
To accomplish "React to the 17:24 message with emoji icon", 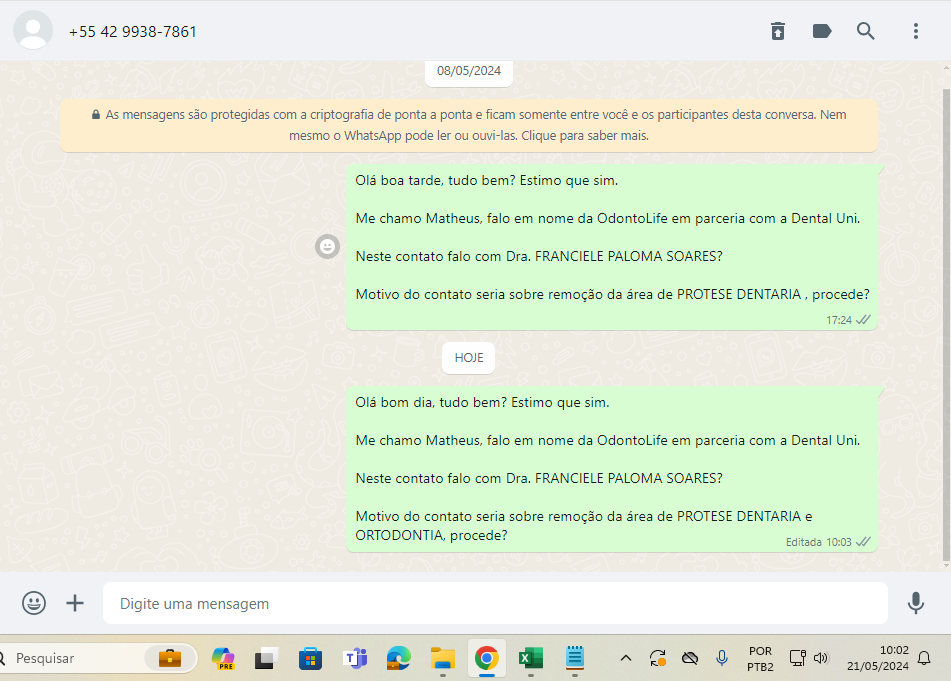I will pyautogui.click(x=328, y=246).
